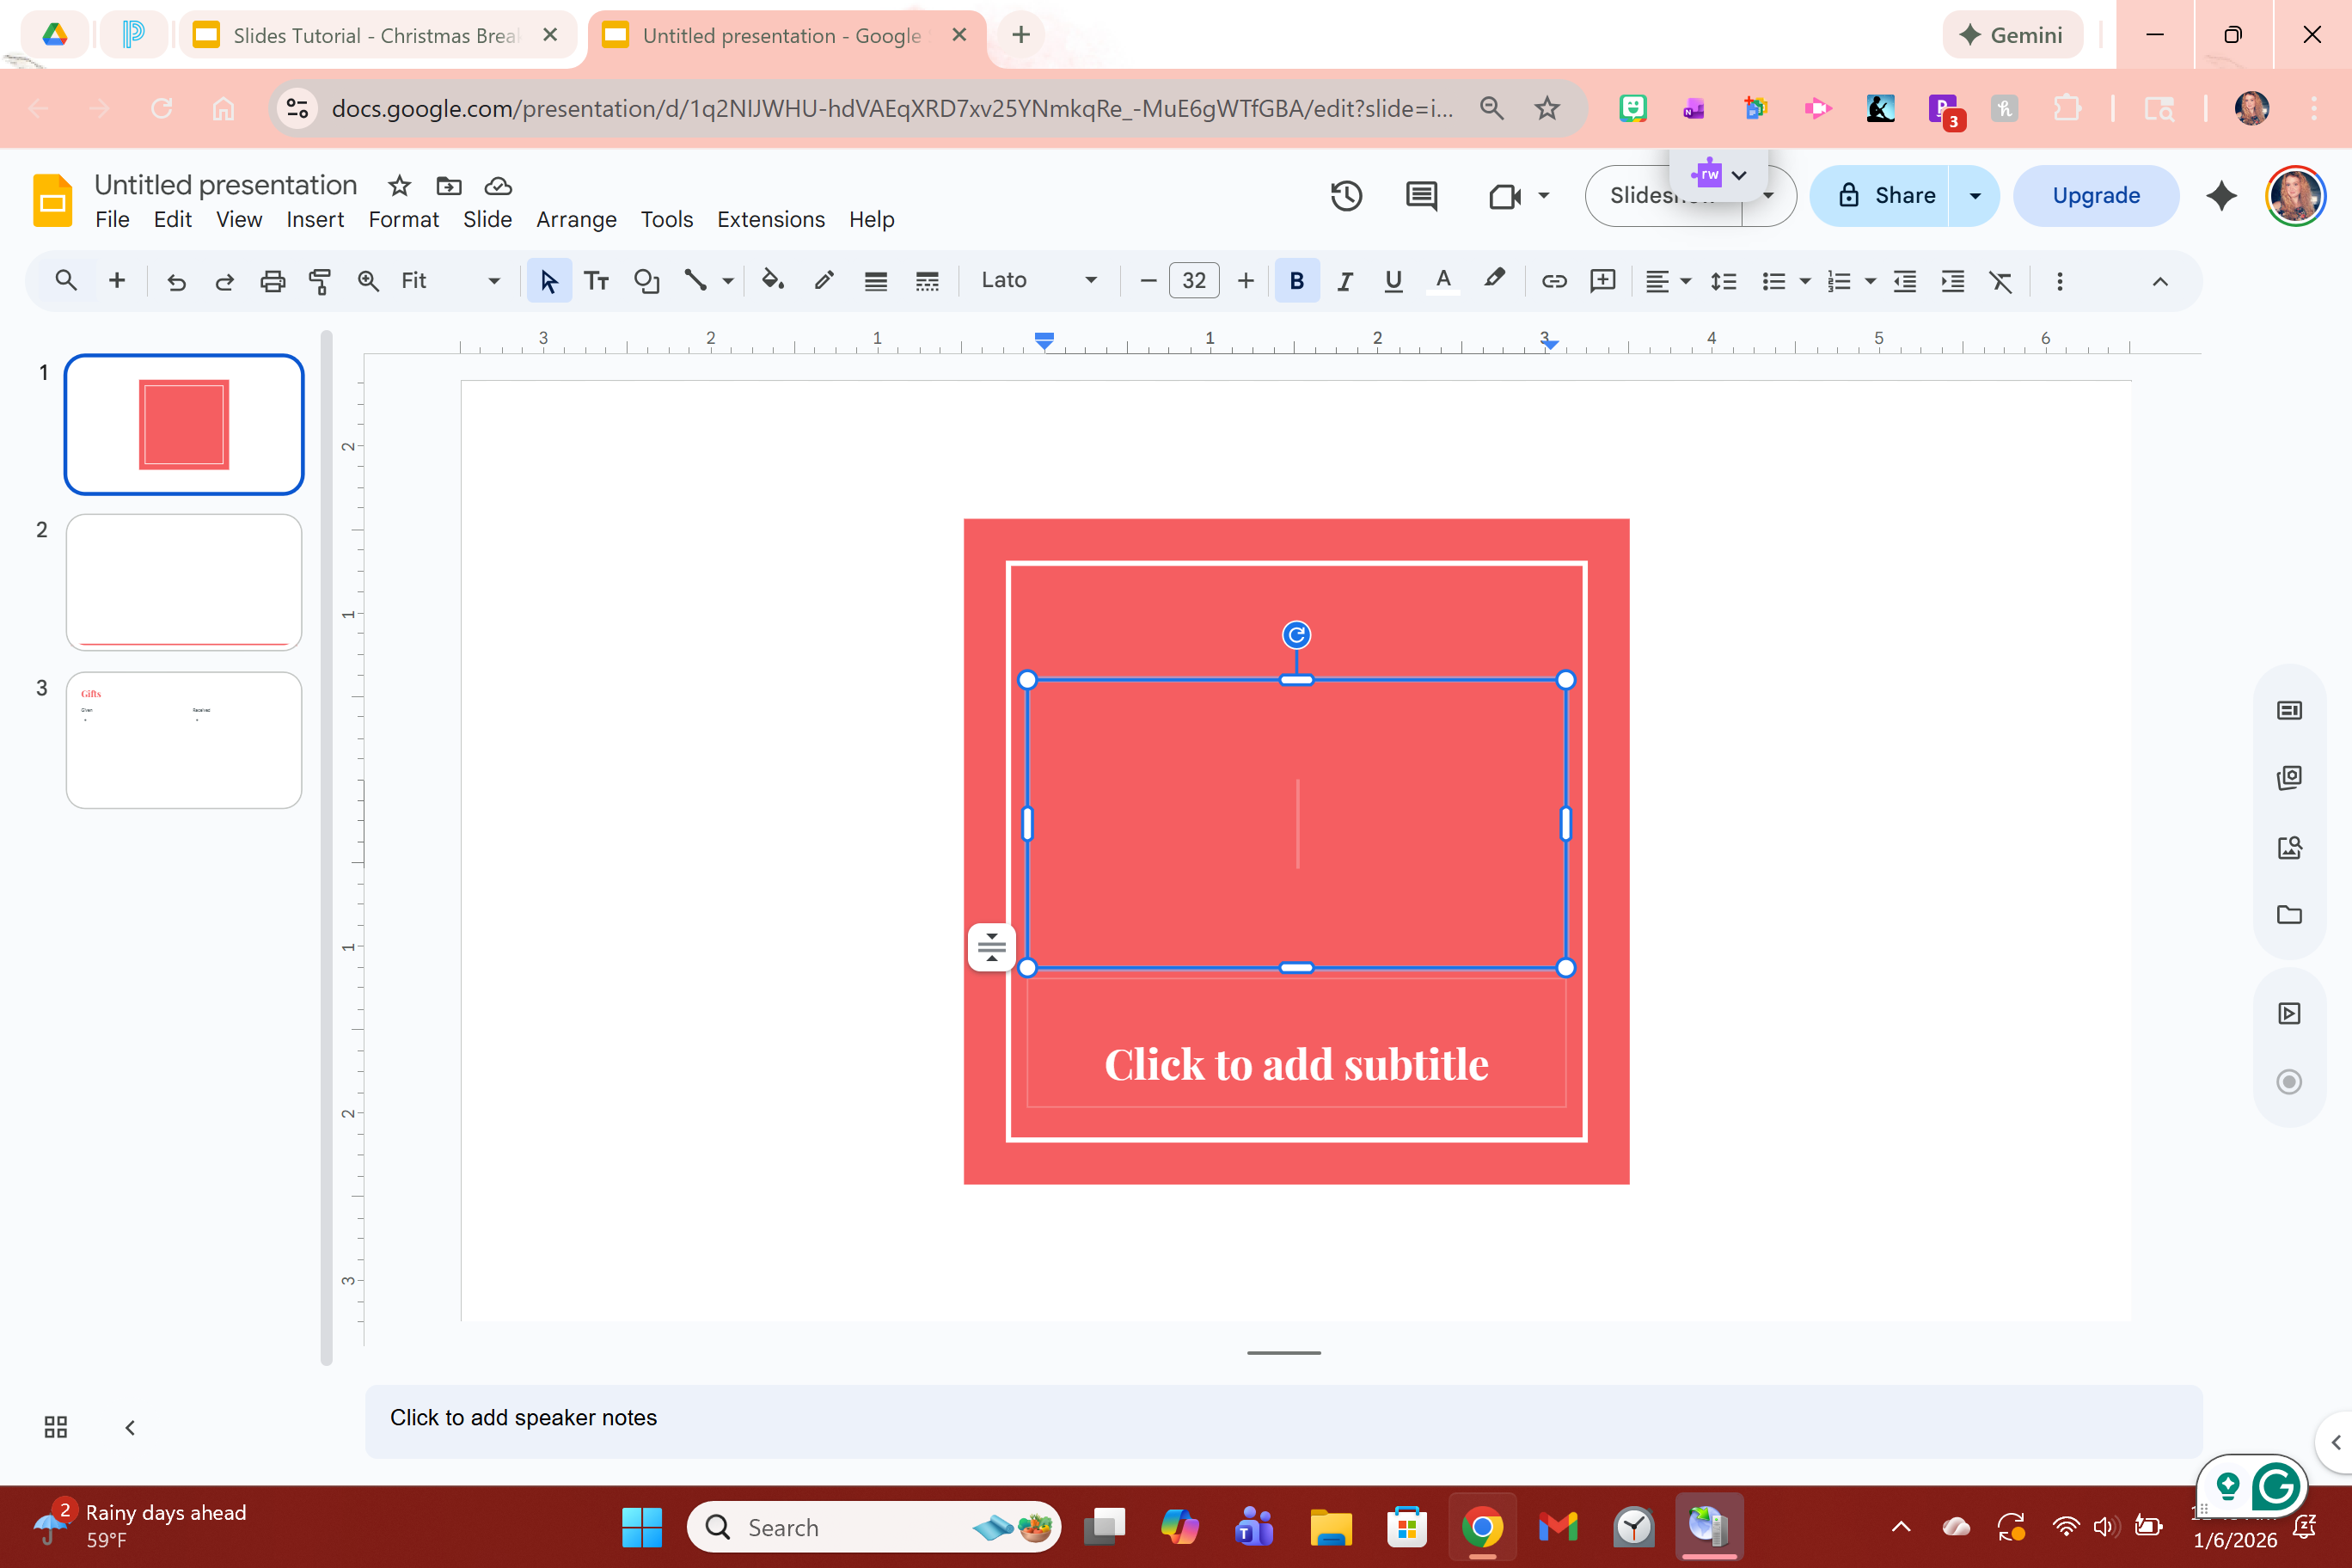This screenshot has height=1568, width=2352.
Task: Click the Paint format icon
Action: pyautogui.click(x=320, y=281)
